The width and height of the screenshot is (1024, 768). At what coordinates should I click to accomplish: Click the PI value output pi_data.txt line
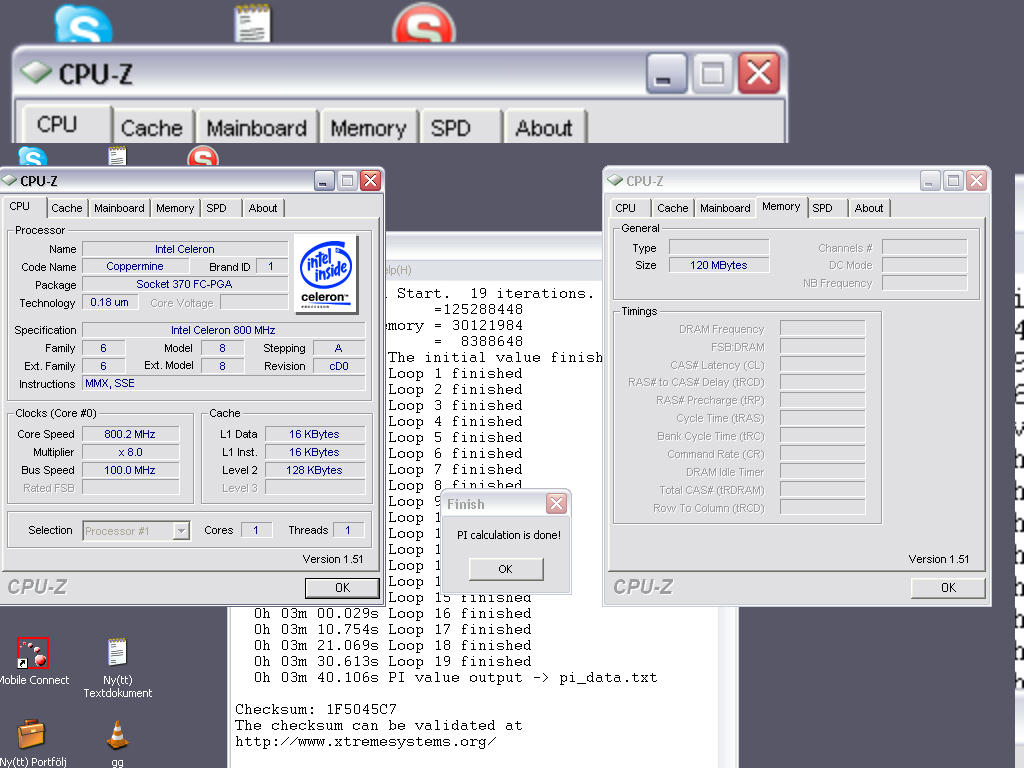click(x=455, y=678)
